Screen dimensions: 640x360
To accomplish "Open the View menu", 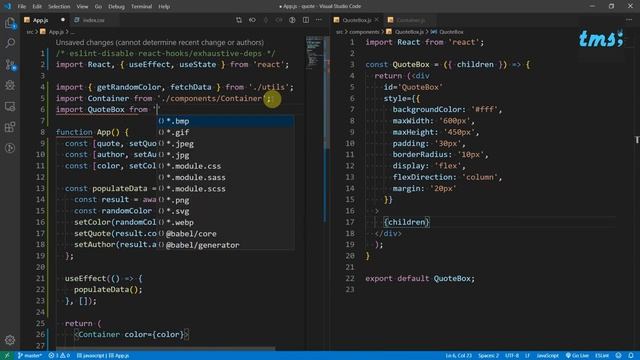I will 82,7.
